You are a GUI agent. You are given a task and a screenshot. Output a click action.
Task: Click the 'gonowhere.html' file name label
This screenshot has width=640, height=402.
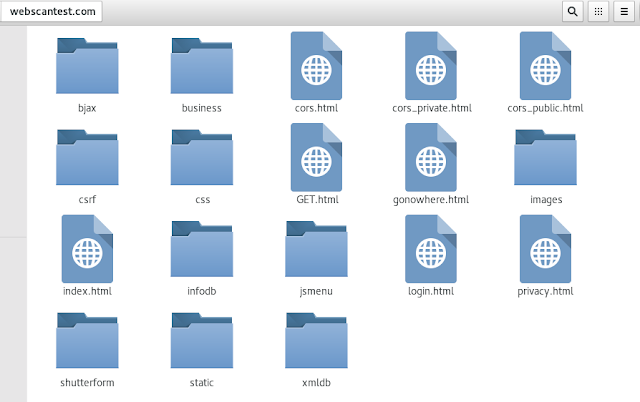click(431, 200)
